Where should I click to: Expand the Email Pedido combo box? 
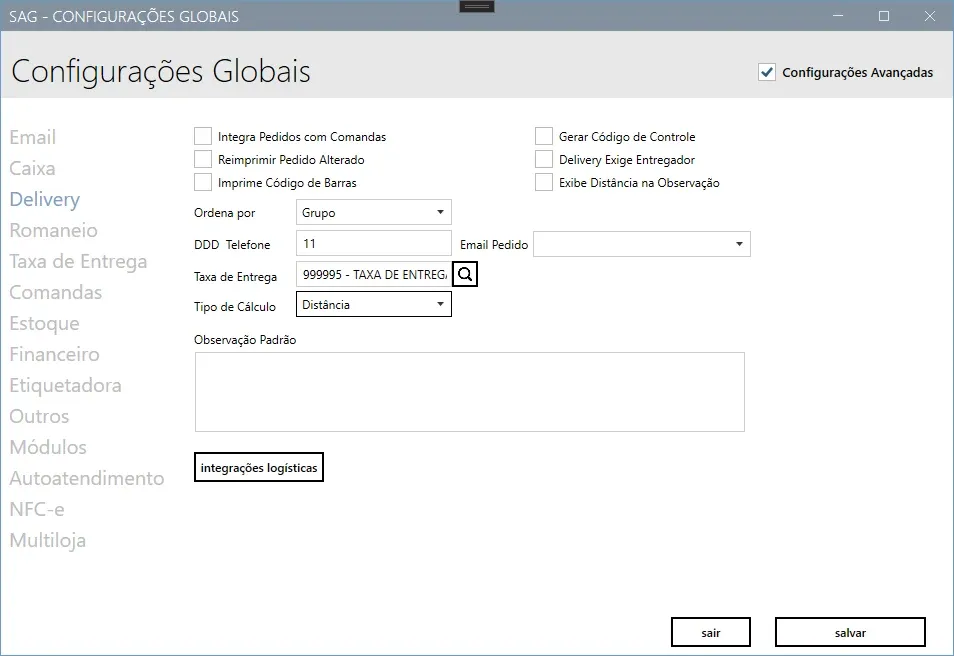(641, 244)
